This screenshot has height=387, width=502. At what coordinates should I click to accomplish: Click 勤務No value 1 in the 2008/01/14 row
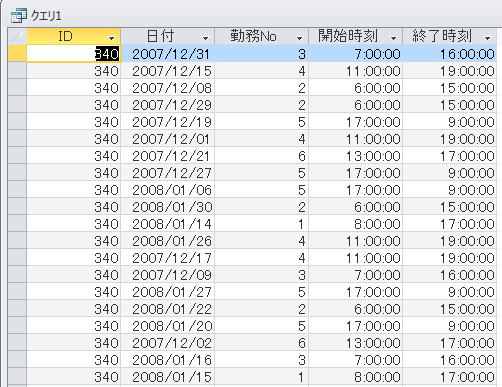pos(262,224)
